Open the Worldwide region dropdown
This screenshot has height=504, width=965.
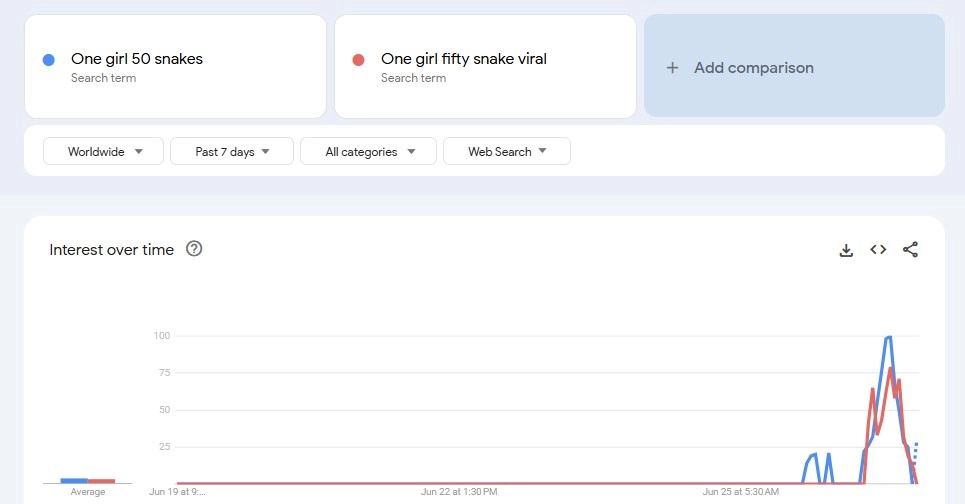[x=103, y=152]
